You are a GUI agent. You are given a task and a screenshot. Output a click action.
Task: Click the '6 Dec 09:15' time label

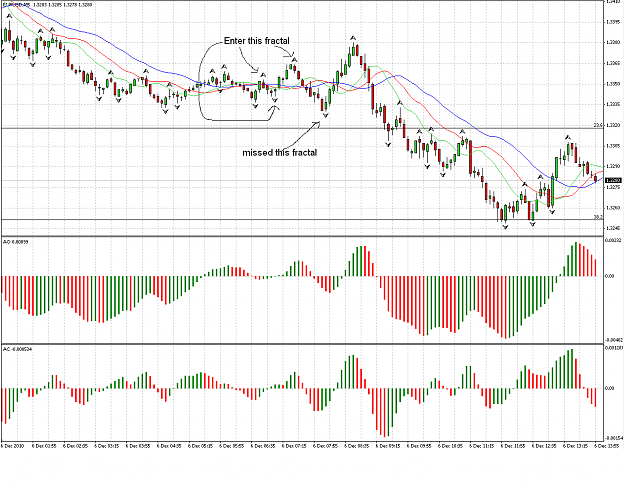click(x=388, y=446)
